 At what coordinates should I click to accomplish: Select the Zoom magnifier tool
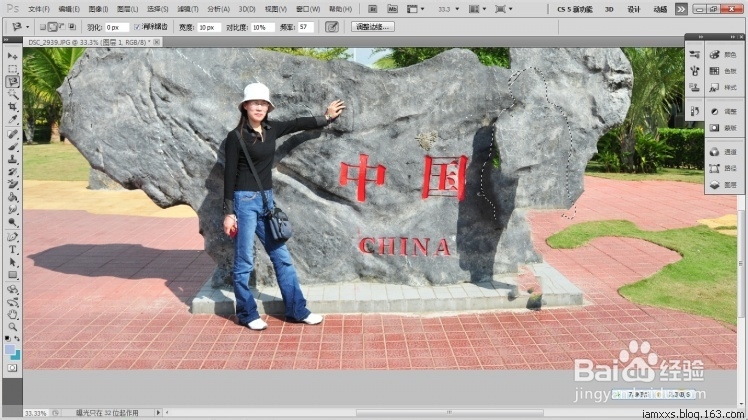click(12, 327)
